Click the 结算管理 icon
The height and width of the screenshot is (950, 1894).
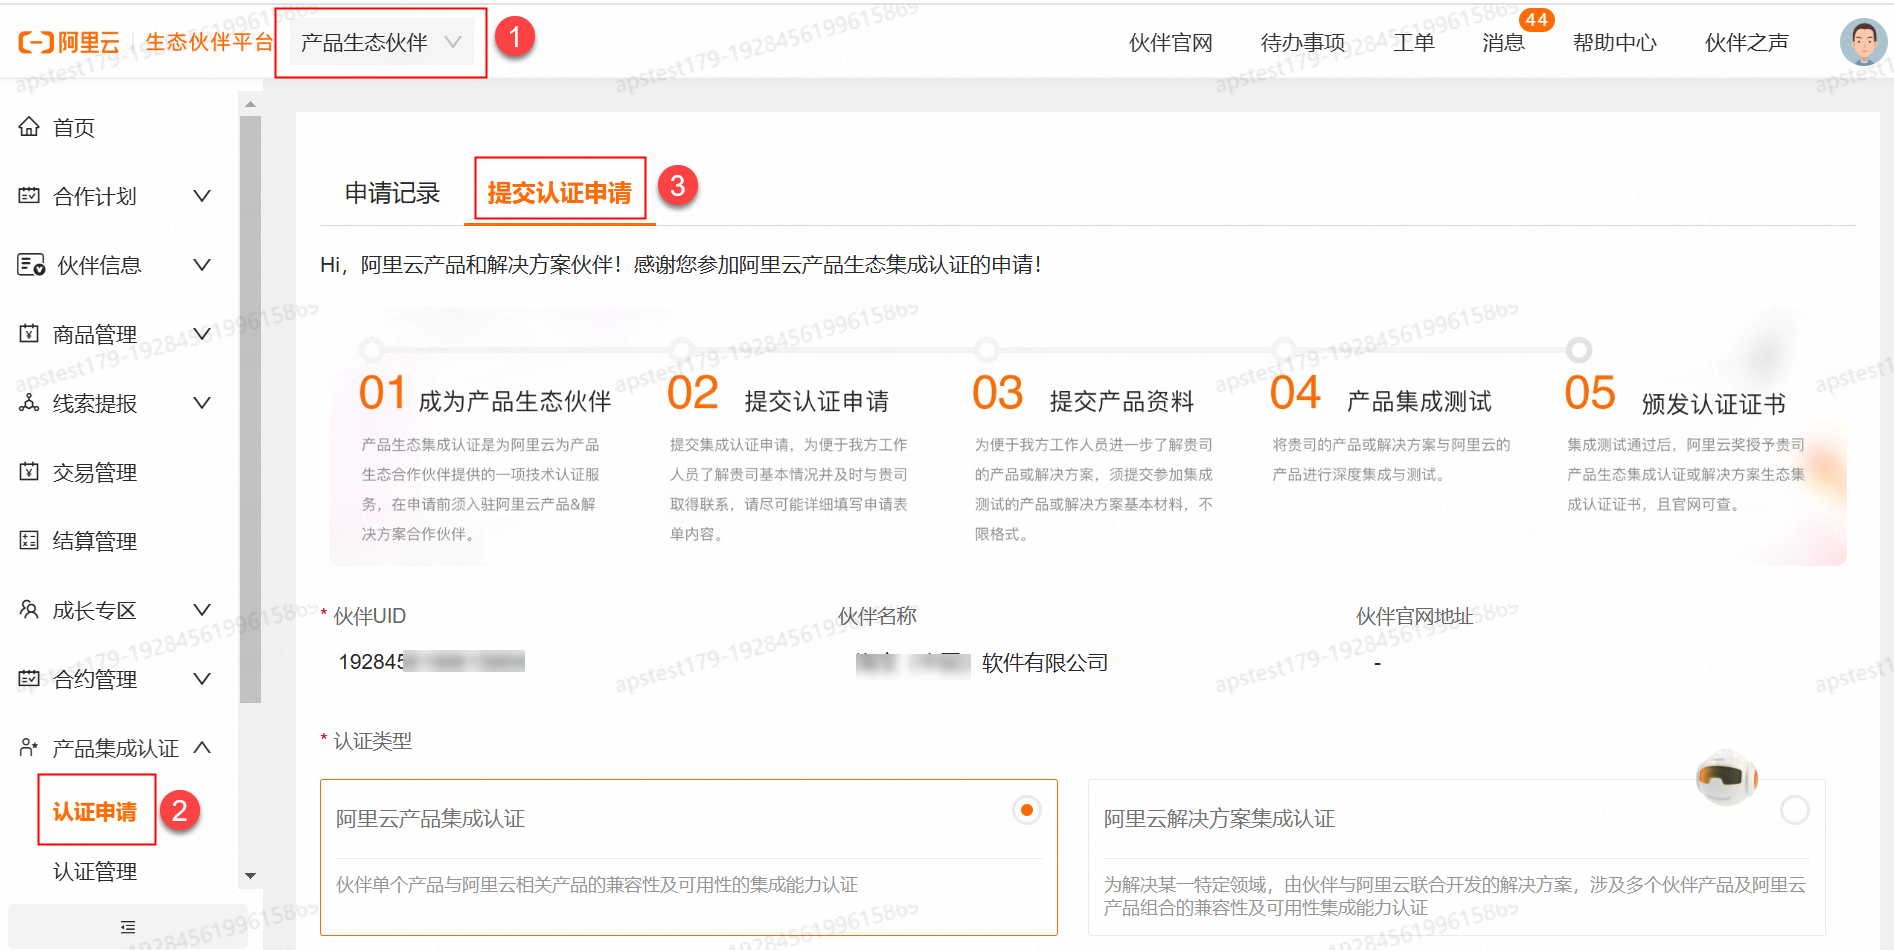29,541
